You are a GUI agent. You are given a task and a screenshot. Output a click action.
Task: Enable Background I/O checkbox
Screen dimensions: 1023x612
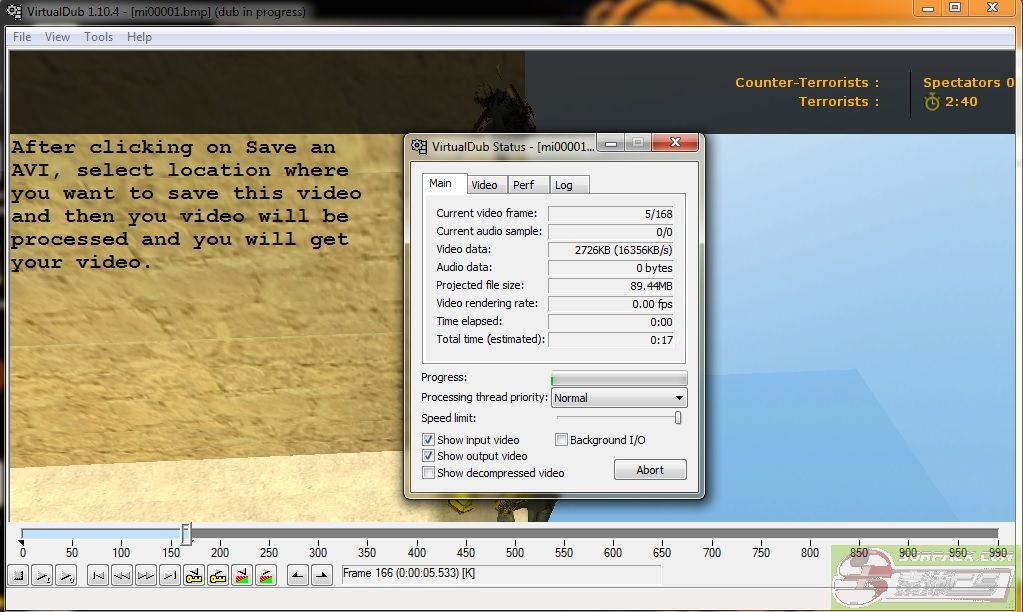tap(562, 440)
